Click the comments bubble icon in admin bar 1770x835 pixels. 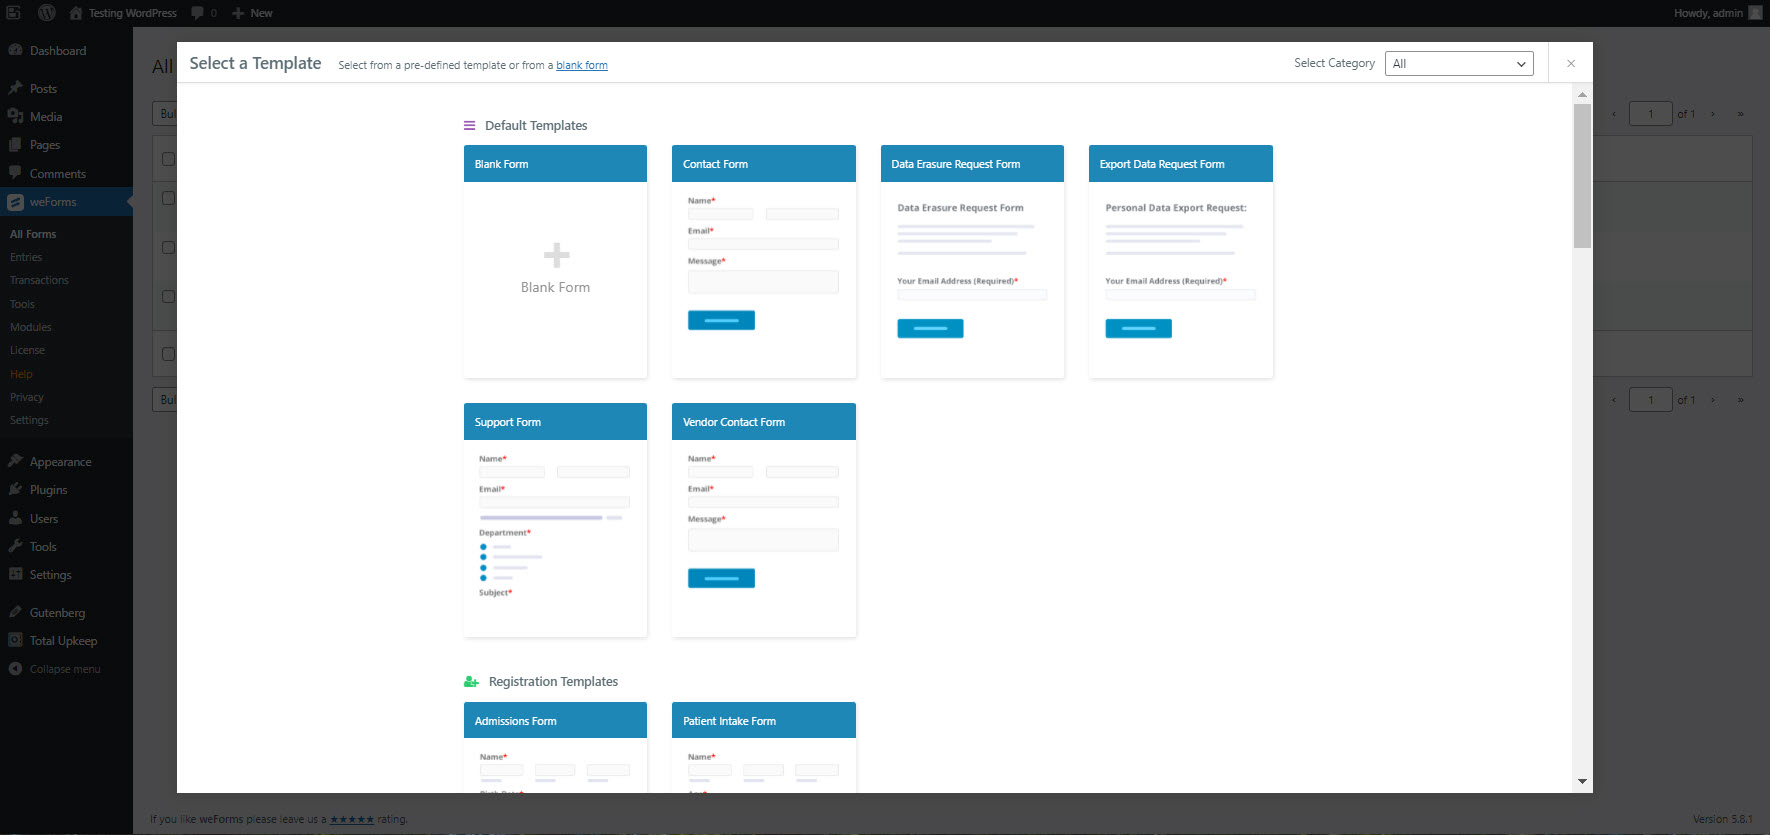tap(198, 13)
